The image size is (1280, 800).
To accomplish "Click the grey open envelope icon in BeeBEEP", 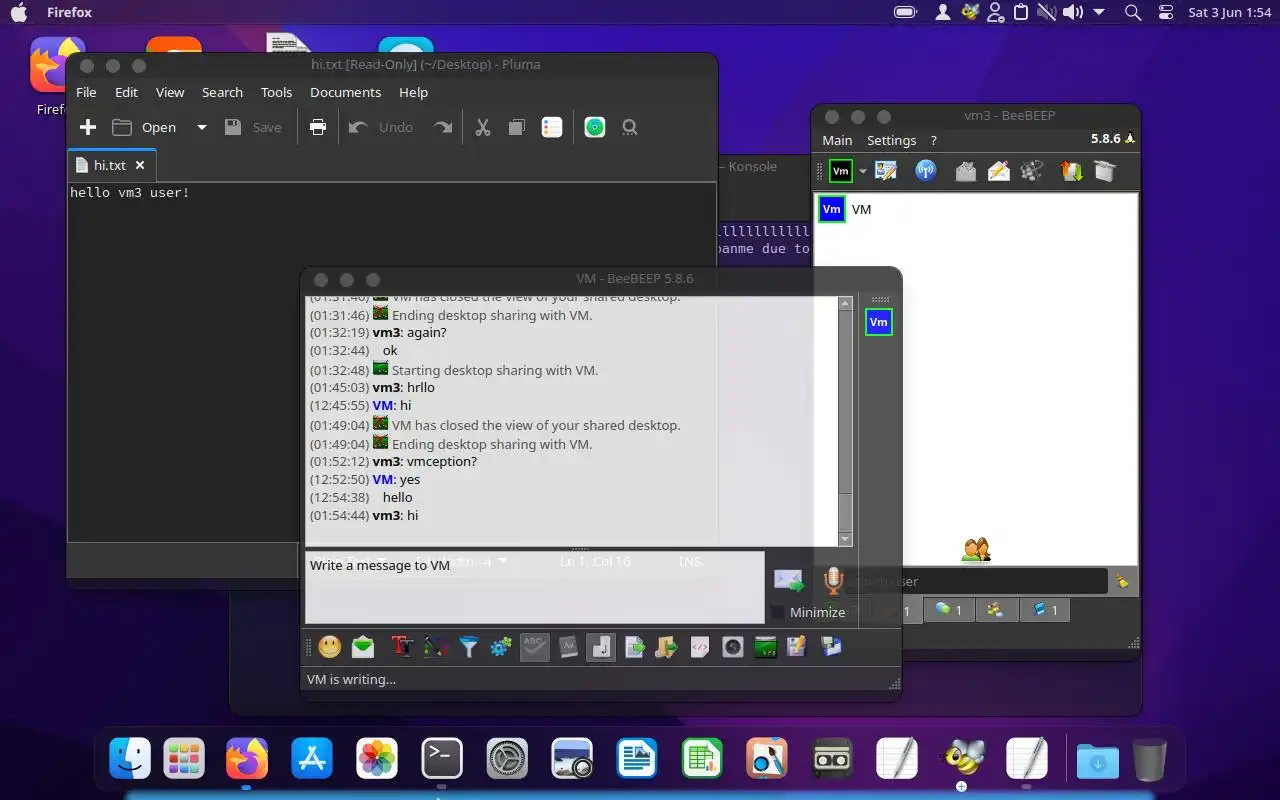I will (x=965, y=171).
